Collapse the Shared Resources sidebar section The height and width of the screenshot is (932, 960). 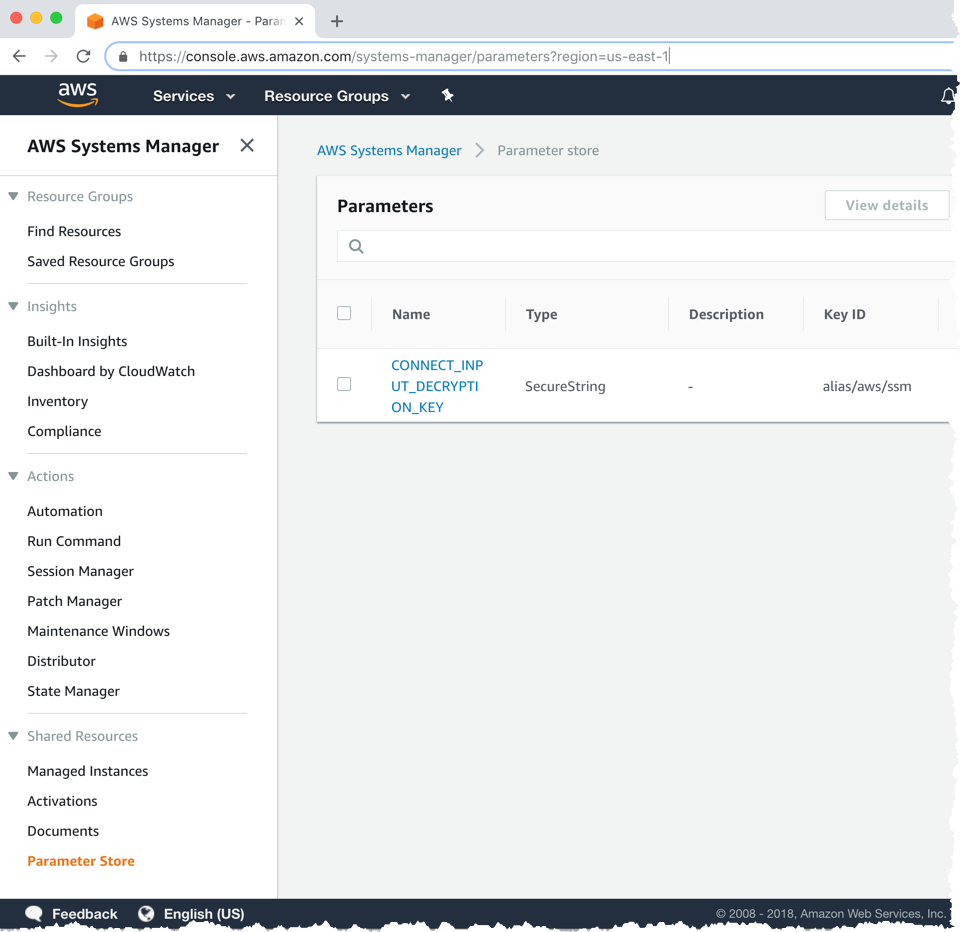pos(13,735)
